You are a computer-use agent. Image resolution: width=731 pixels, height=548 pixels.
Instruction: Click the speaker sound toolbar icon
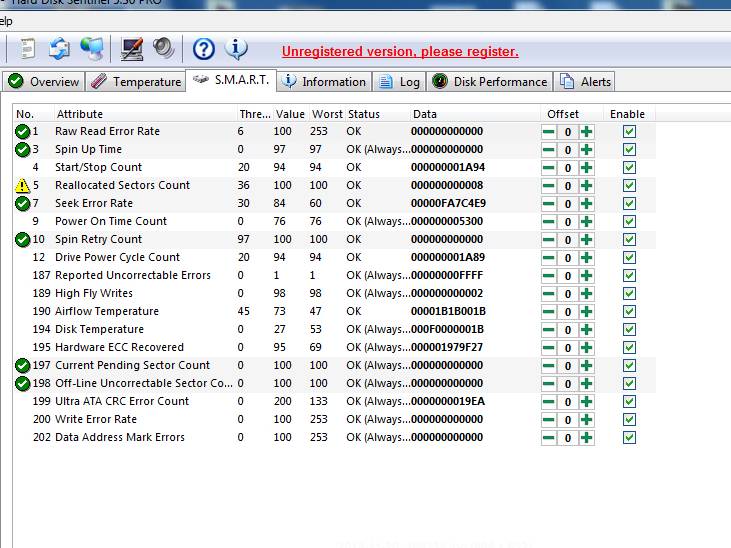(164, 48)
